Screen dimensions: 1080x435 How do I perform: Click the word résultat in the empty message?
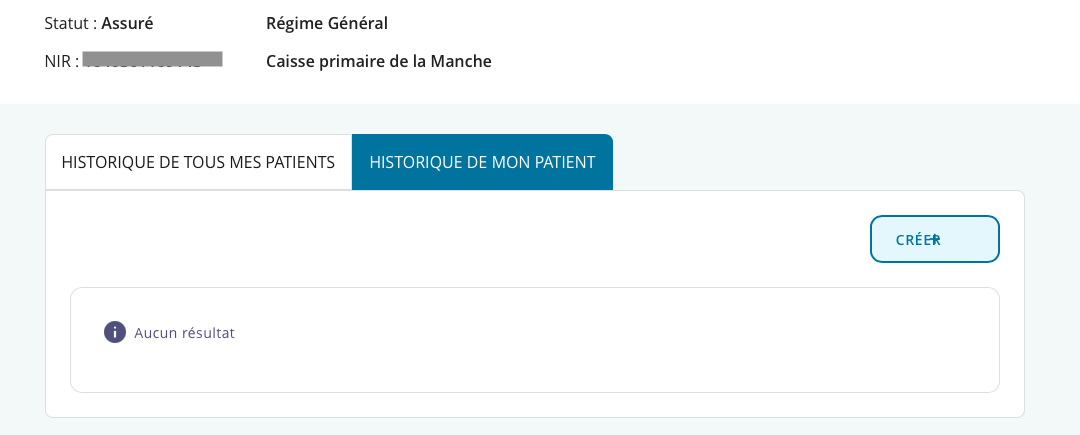(x=208, y=333)
